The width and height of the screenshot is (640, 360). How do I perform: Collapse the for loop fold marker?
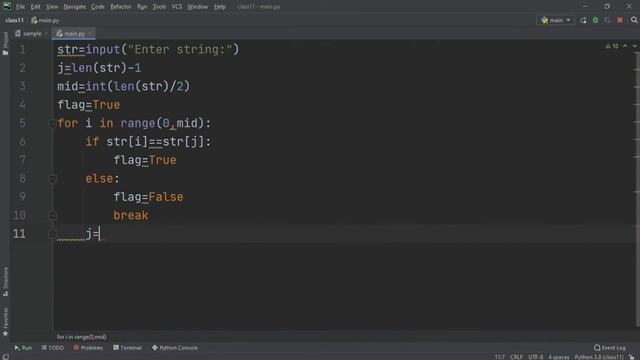click(52, 123)
